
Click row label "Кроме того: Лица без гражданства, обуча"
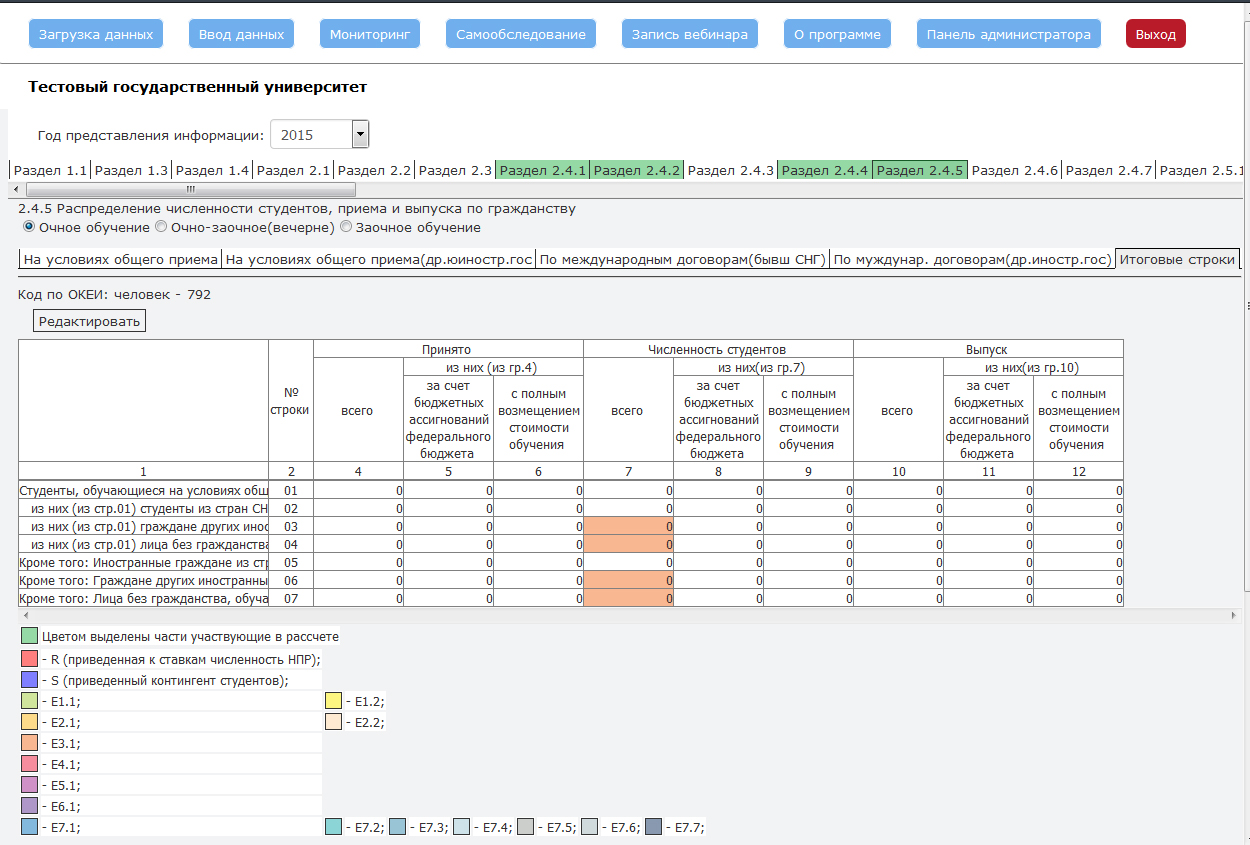(x=144, y=598)
